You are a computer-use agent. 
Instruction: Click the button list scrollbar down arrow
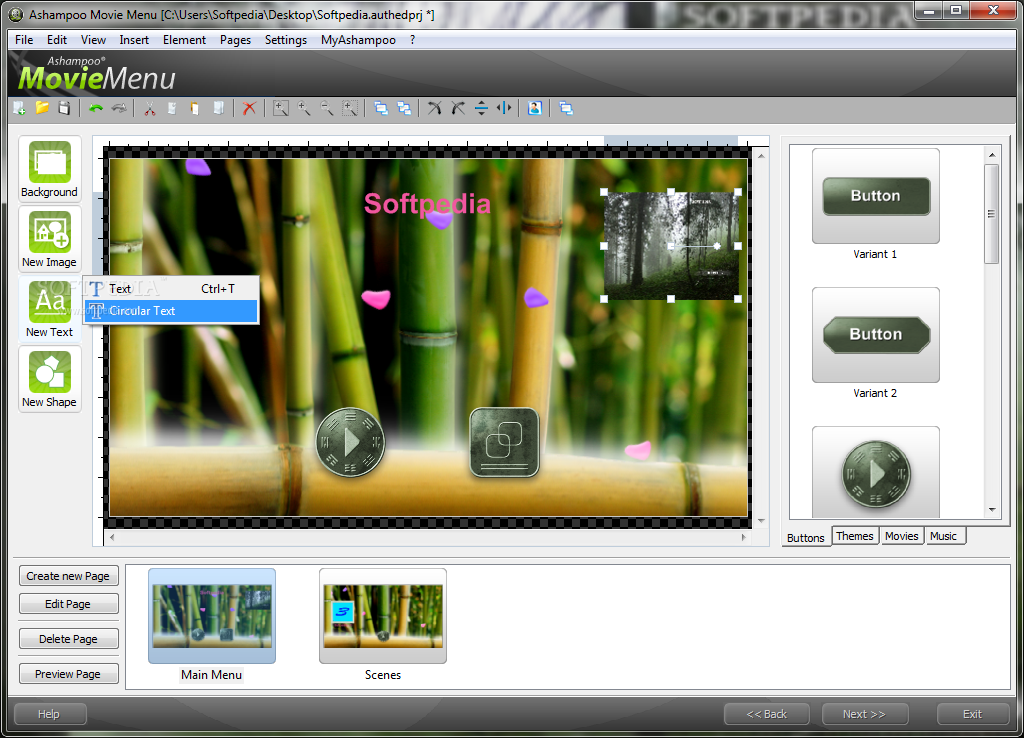pos(992,509)
